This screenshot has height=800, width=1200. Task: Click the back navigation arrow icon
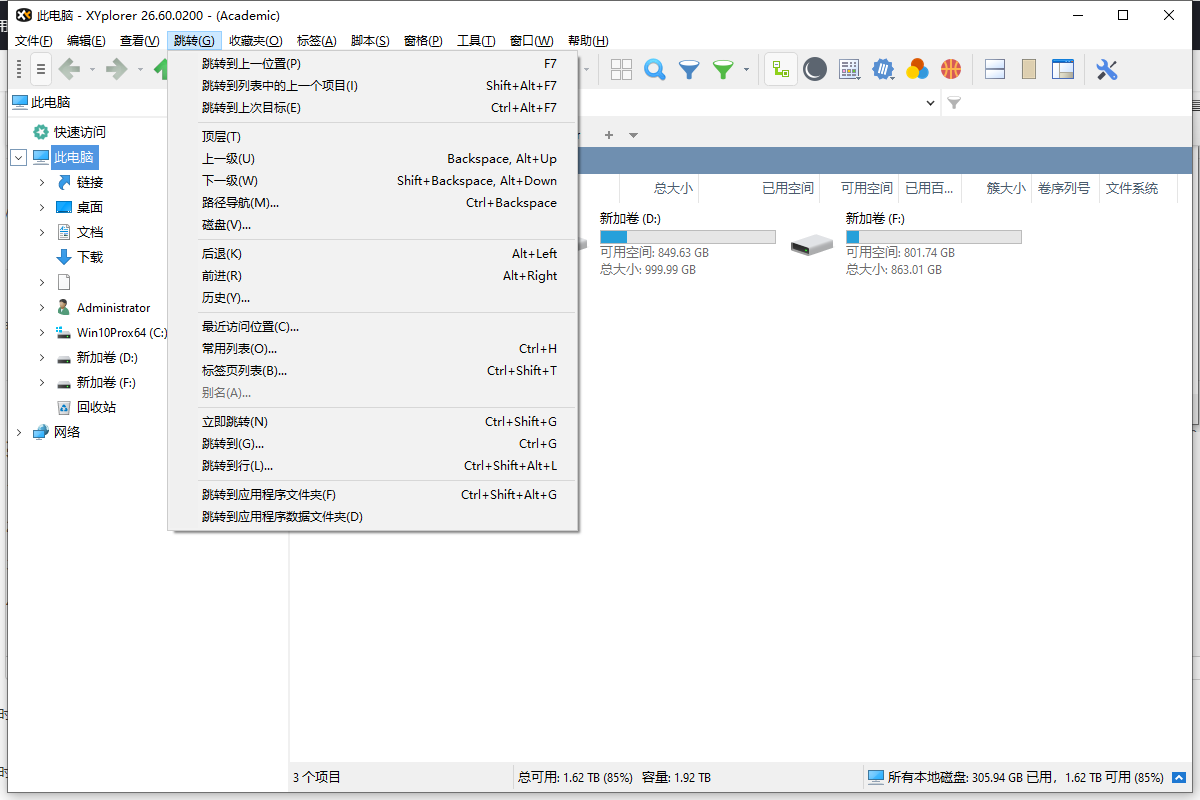pyautogui.click(x=71, y=69)
